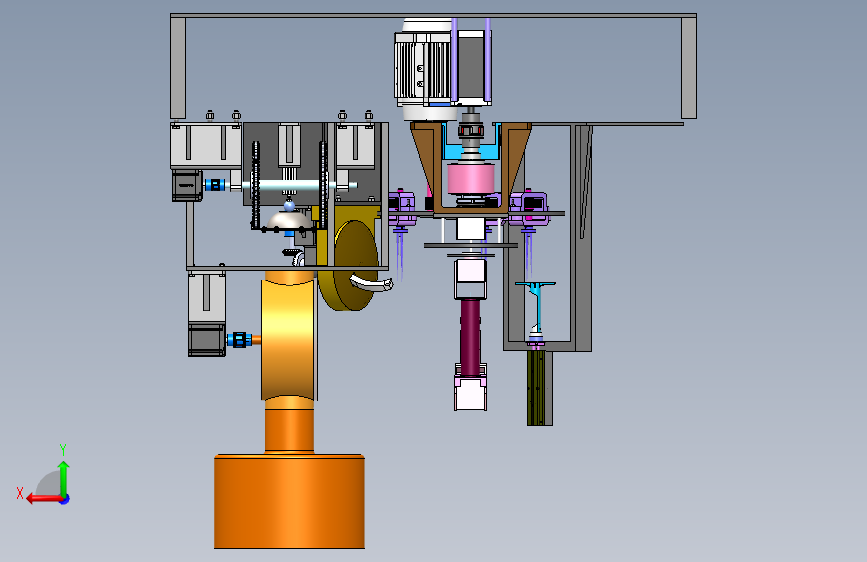Click the red "X" axis label
867x562 pixels.
(x=20, y=493)
